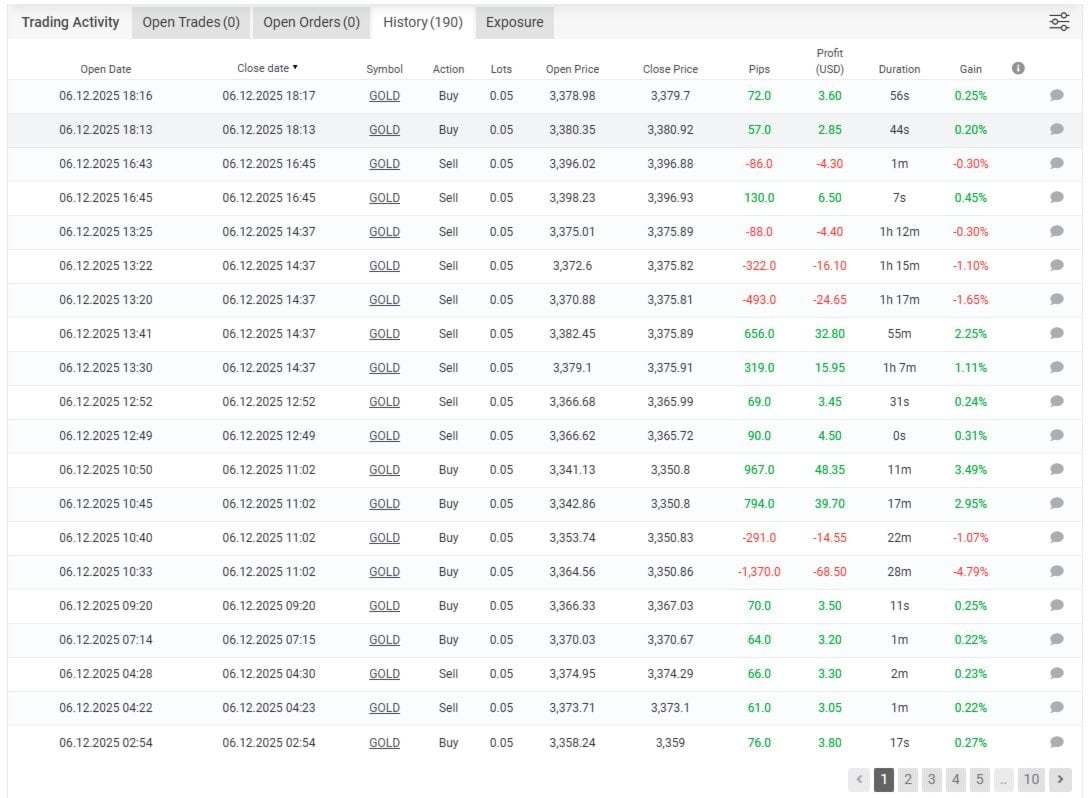The image size is (1089, 798).
Task: Sort table by Close Price header
Action: 670,69
